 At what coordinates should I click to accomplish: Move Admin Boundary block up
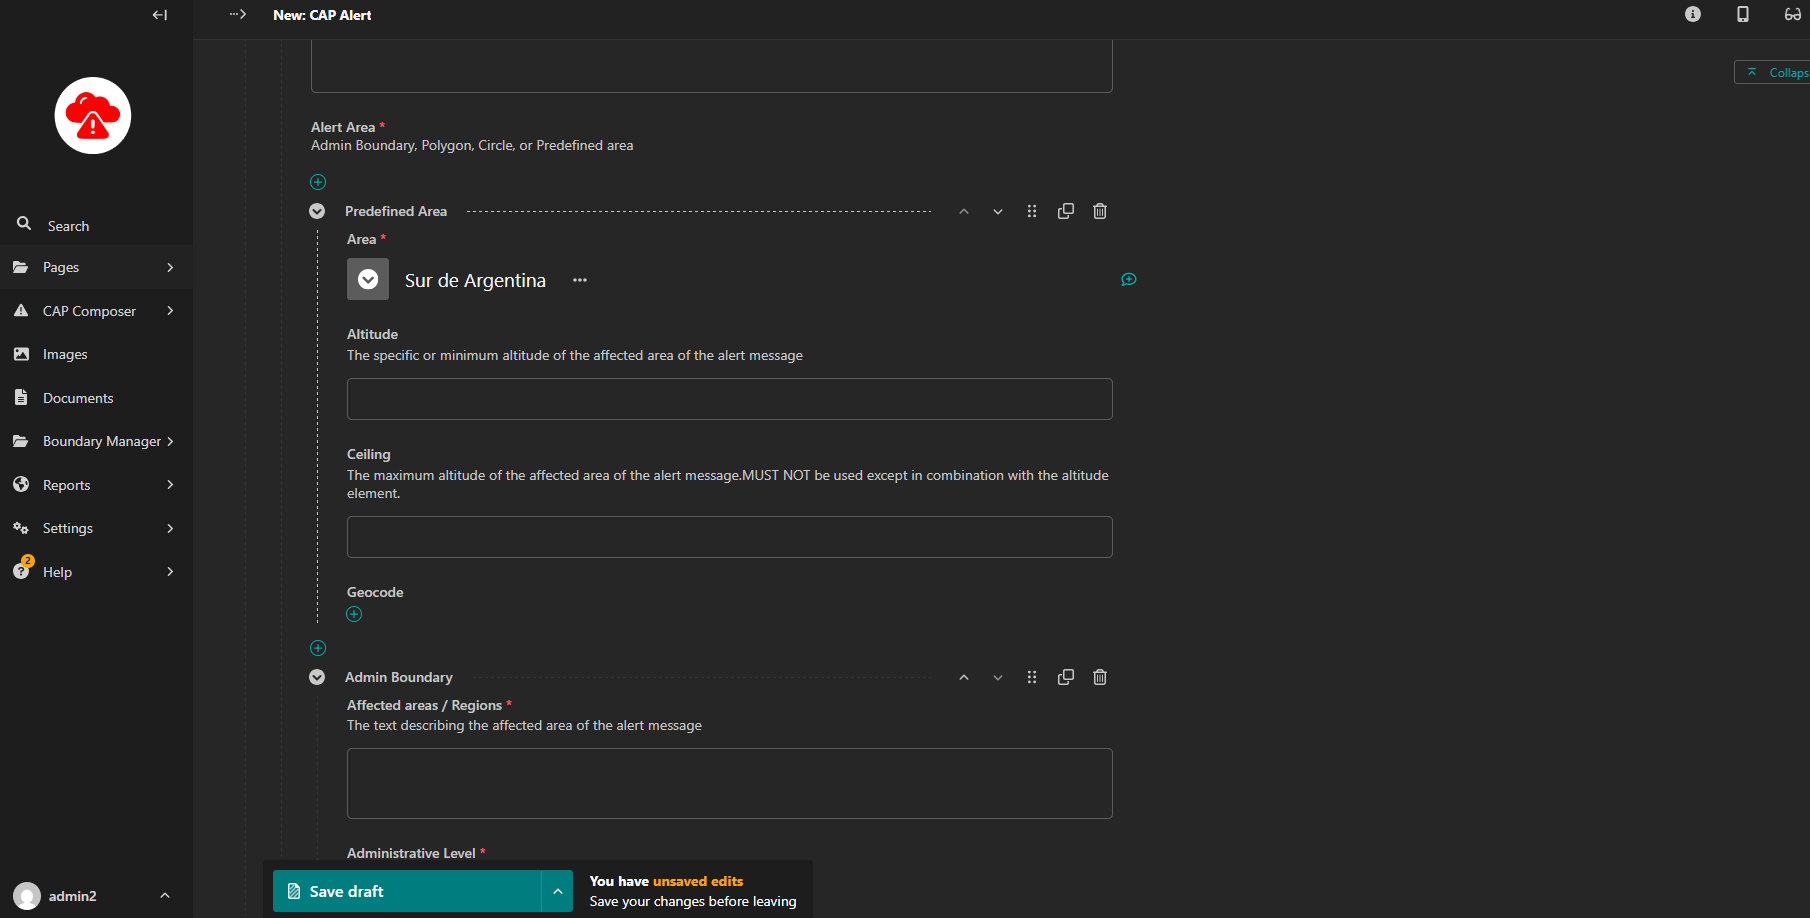(964, 677)
